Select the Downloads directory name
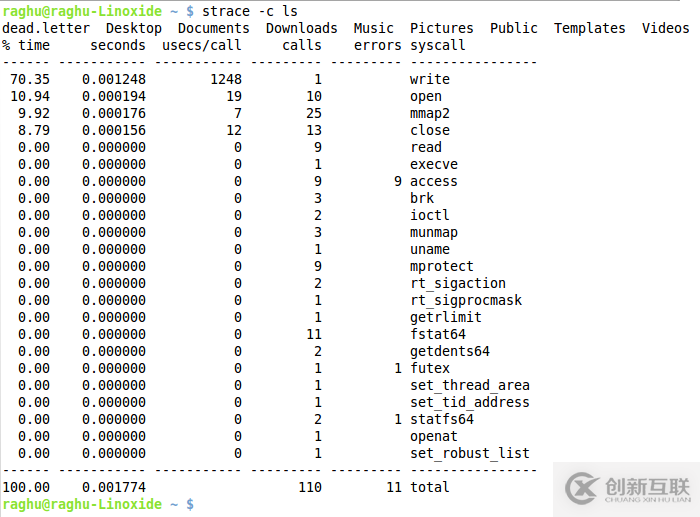This screenshot has width=700, height=517. [301, 28]
